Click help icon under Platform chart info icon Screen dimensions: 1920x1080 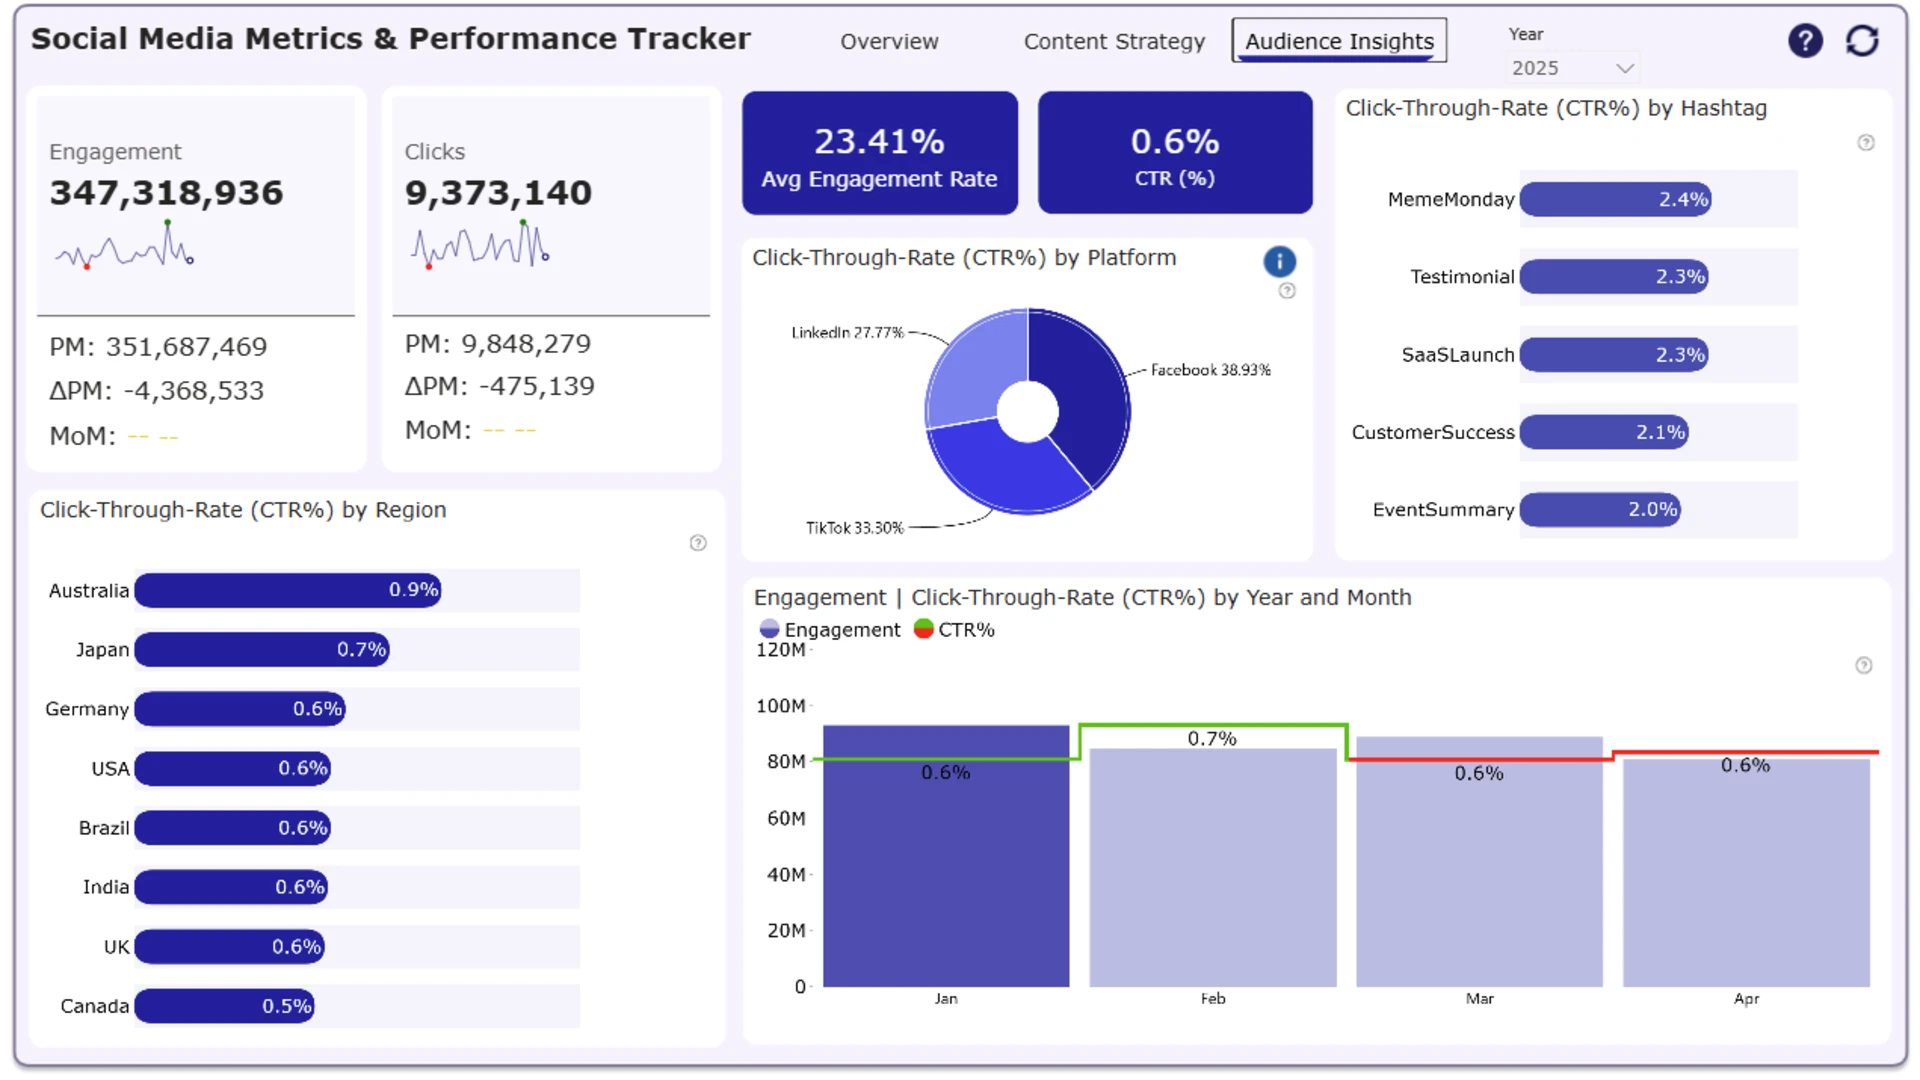click(1287, 291)
